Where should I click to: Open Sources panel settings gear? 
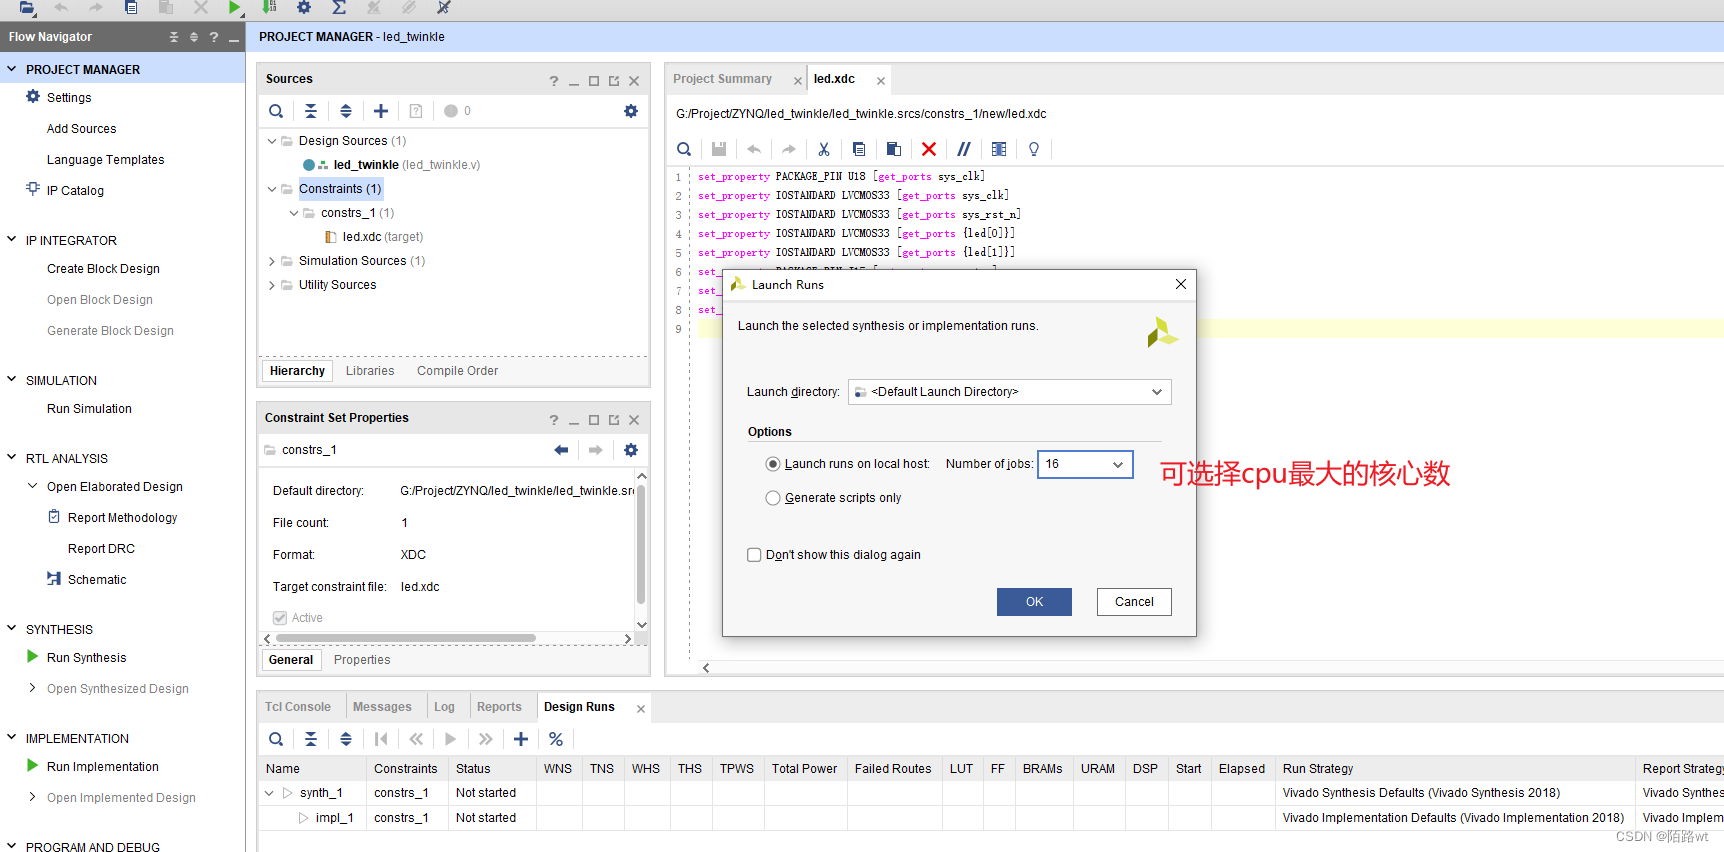pos(631,111)
